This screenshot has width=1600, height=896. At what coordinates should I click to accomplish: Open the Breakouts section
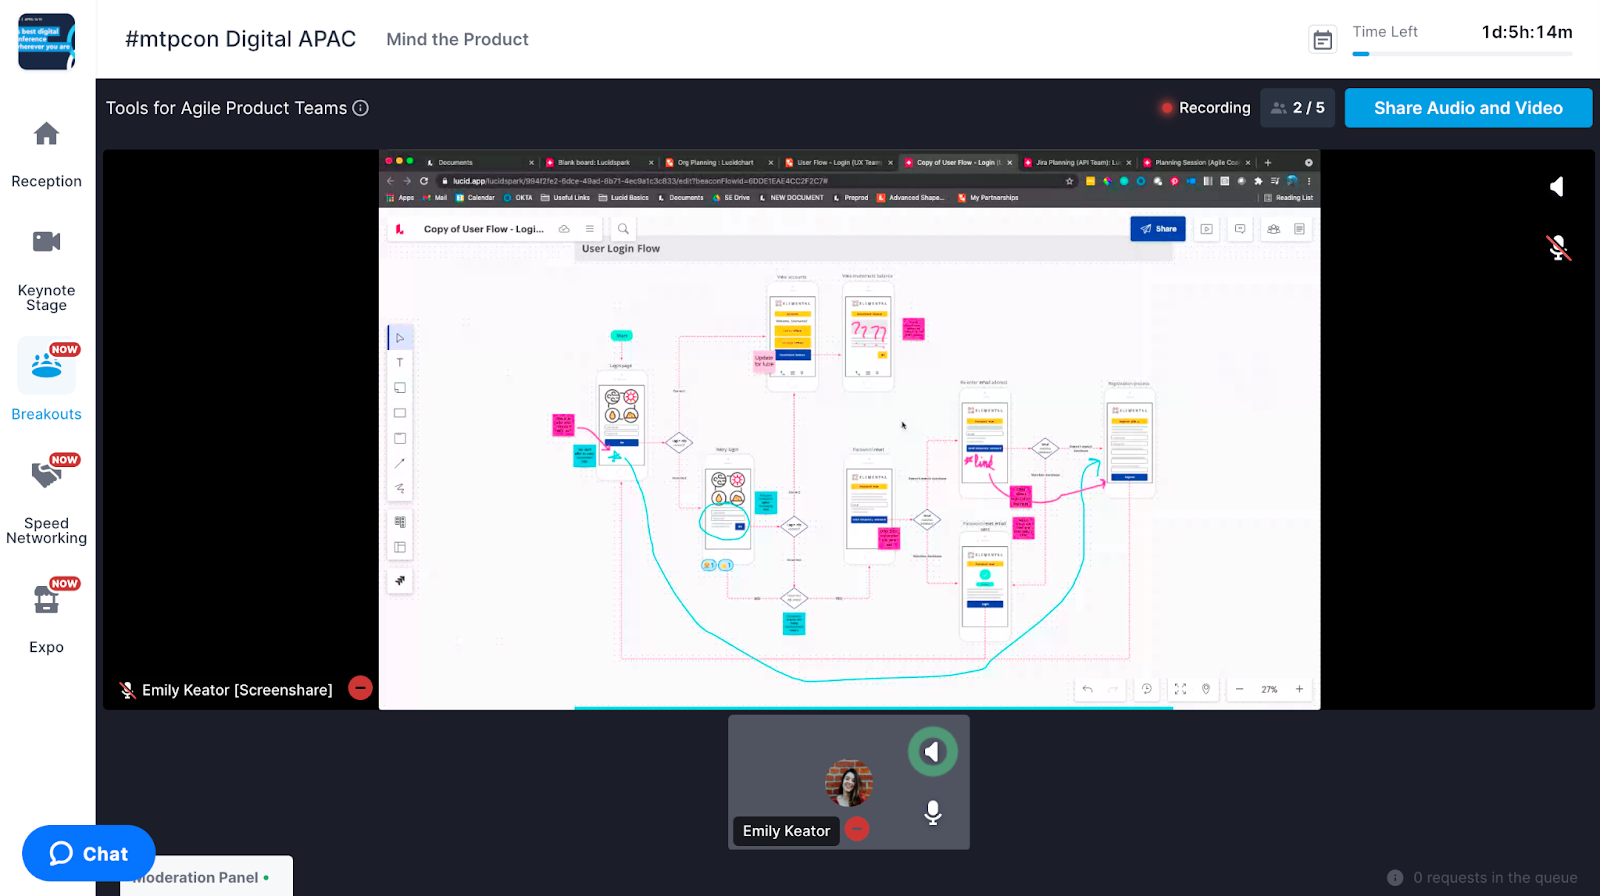[46, 366]
